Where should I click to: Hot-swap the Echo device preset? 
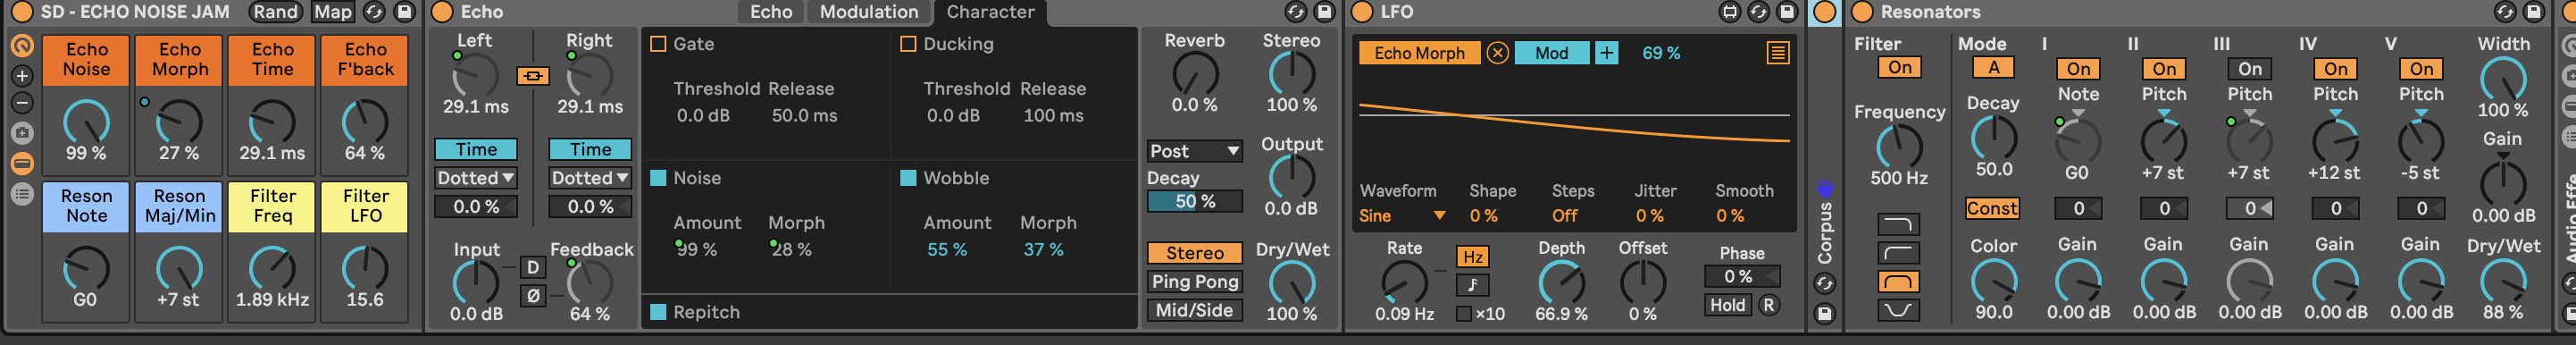tap(1295, 12)
